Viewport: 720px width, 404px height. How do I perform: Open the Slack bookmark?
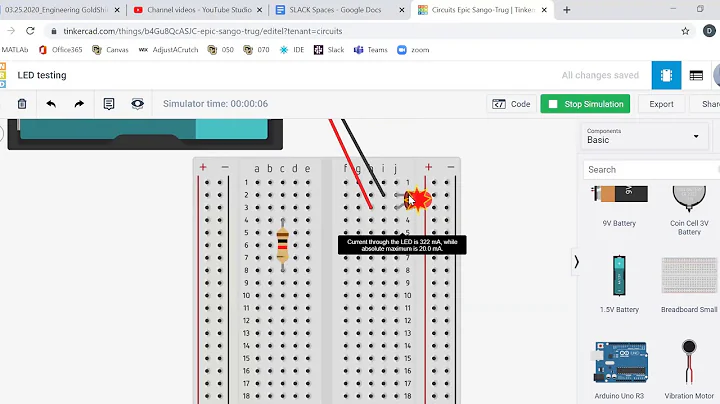coord(329,50)
